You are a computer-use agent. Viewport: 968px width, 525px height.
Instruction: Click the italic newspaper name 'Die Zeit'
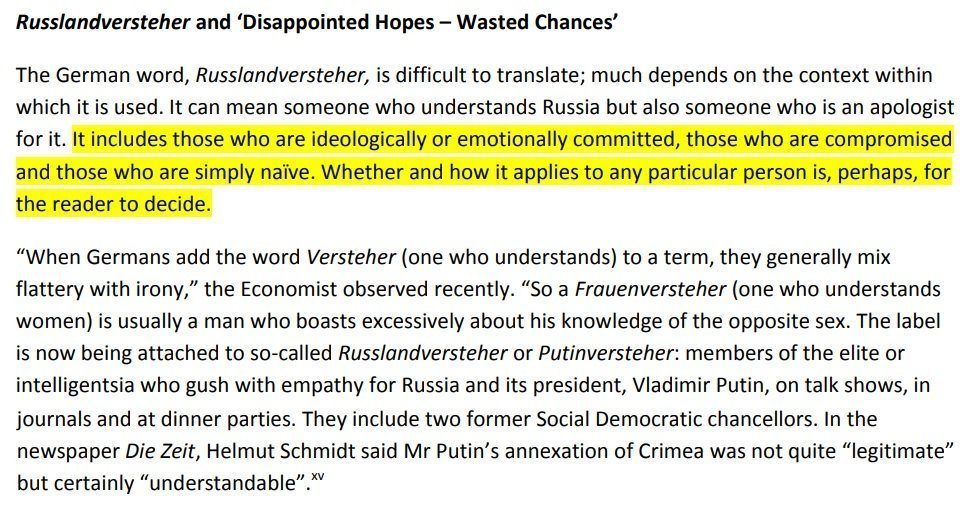[161, 451]
